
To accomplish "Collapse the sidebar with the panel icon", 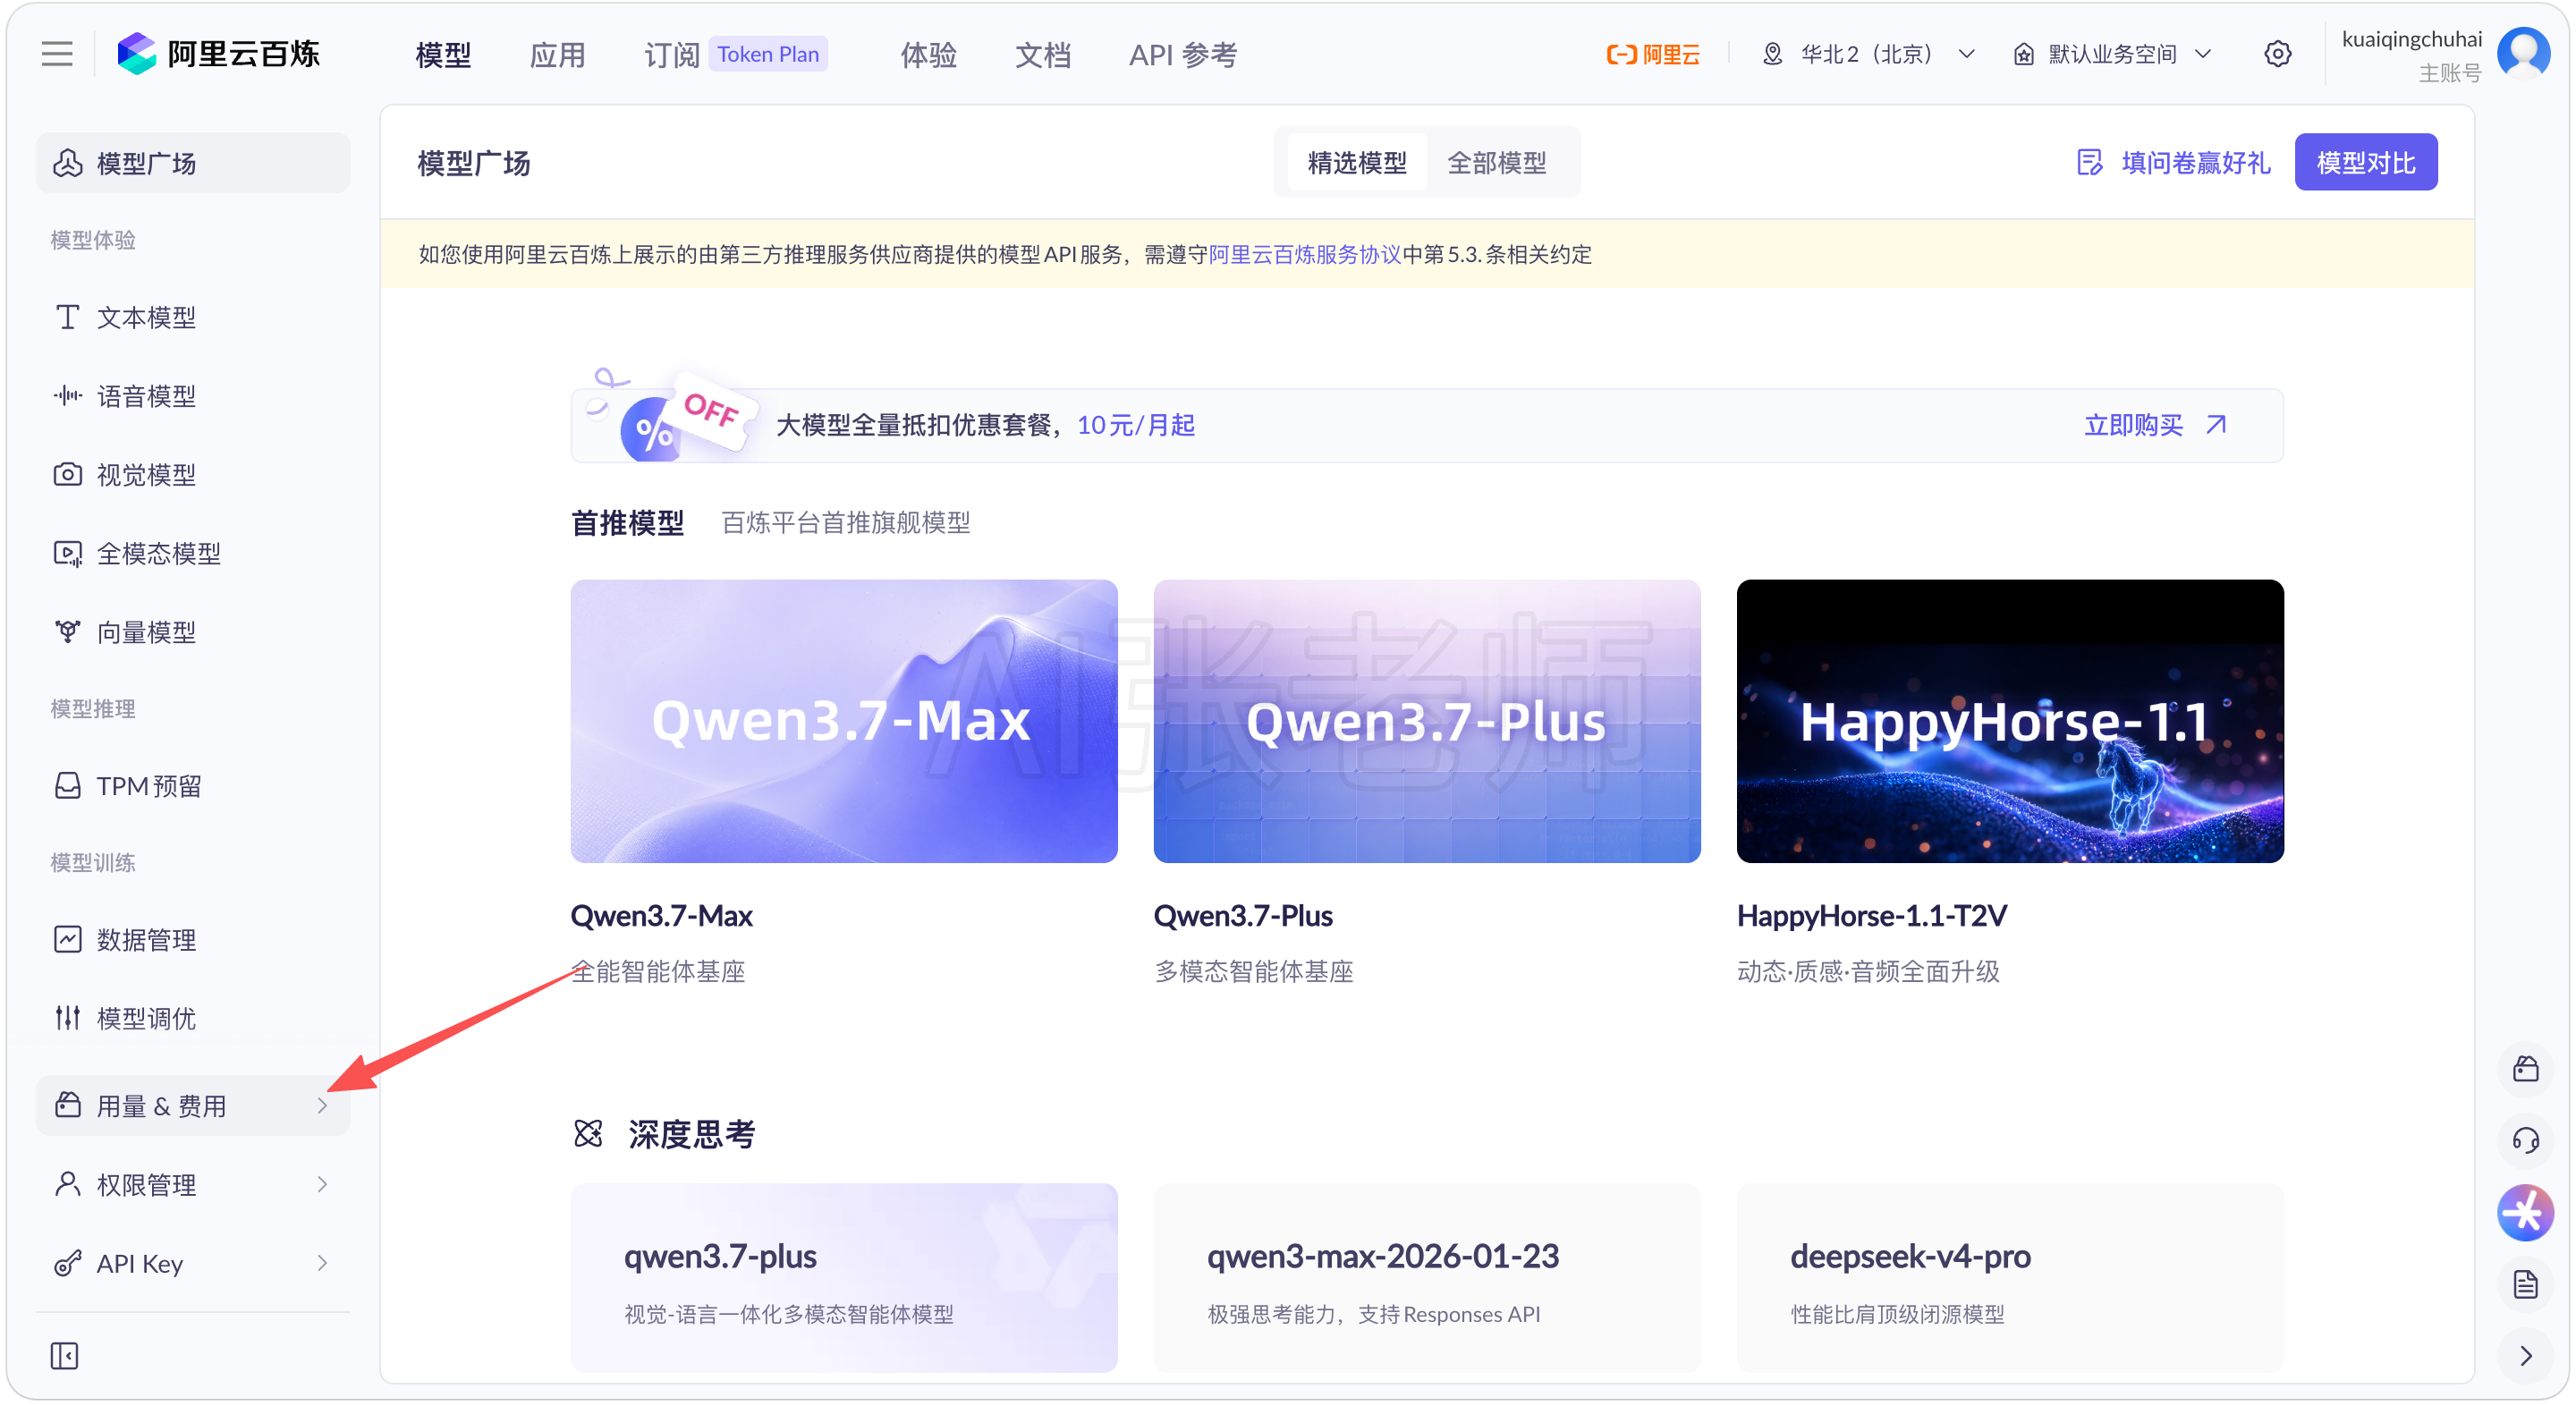I will pos(64,1356).
